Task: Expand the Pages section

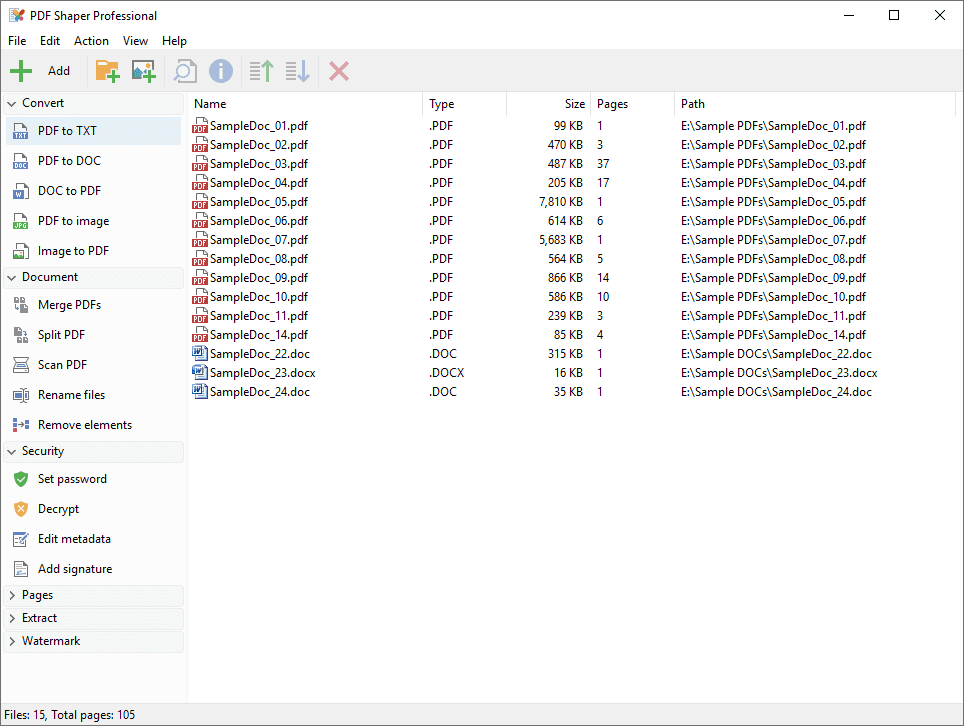Action: tap(11, 595)
